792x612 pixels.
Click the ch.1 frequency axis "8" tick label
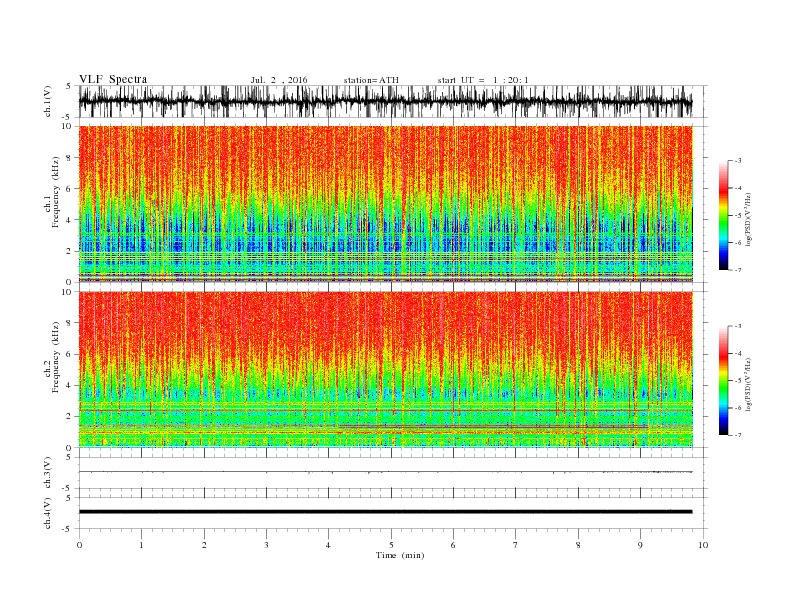70,158
